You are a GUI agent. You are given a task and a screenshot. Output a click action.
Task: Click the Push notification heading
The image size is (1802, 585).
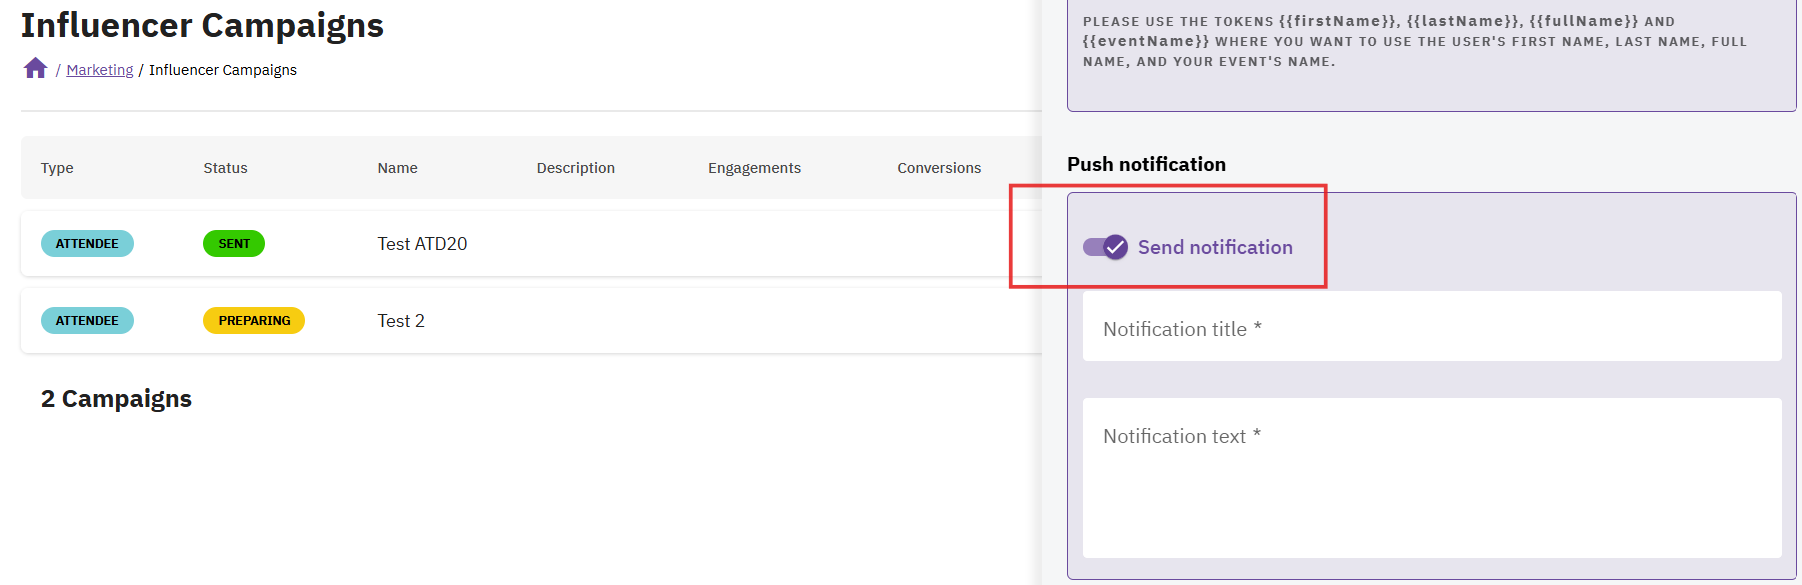pyautogui.click(x=1146, y=164)
